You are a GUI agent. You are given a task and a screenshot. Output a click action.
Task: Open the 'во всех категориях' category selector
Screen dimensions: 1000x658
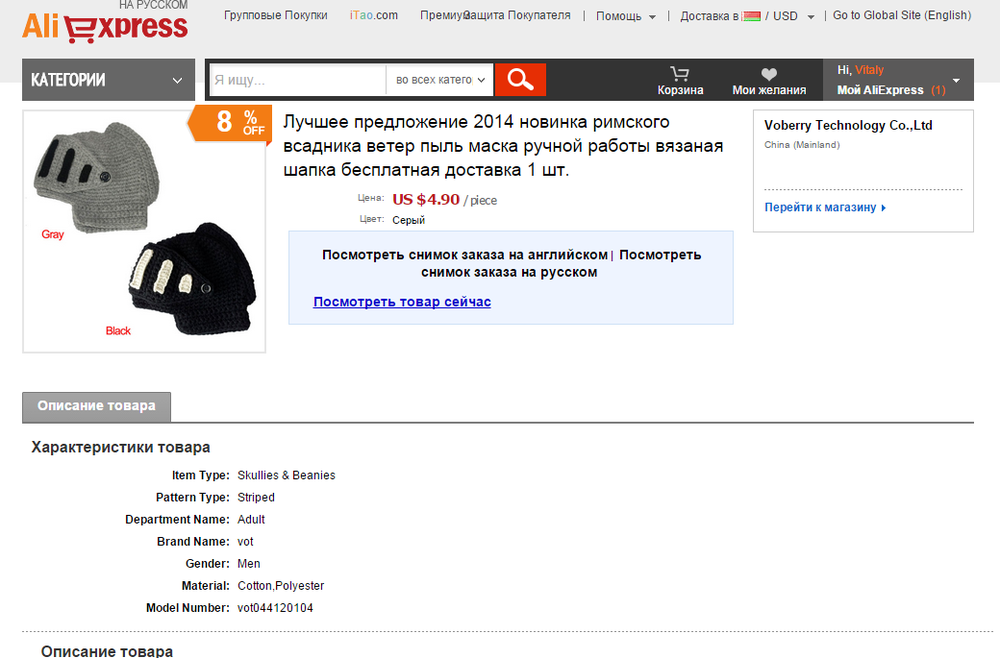440,80
